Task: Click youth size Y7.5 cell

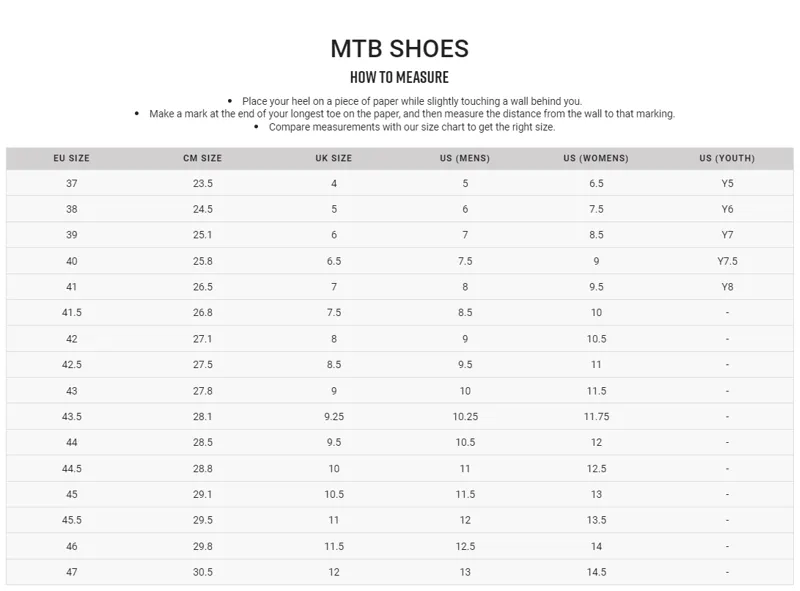Action: (x=727, y=261)
